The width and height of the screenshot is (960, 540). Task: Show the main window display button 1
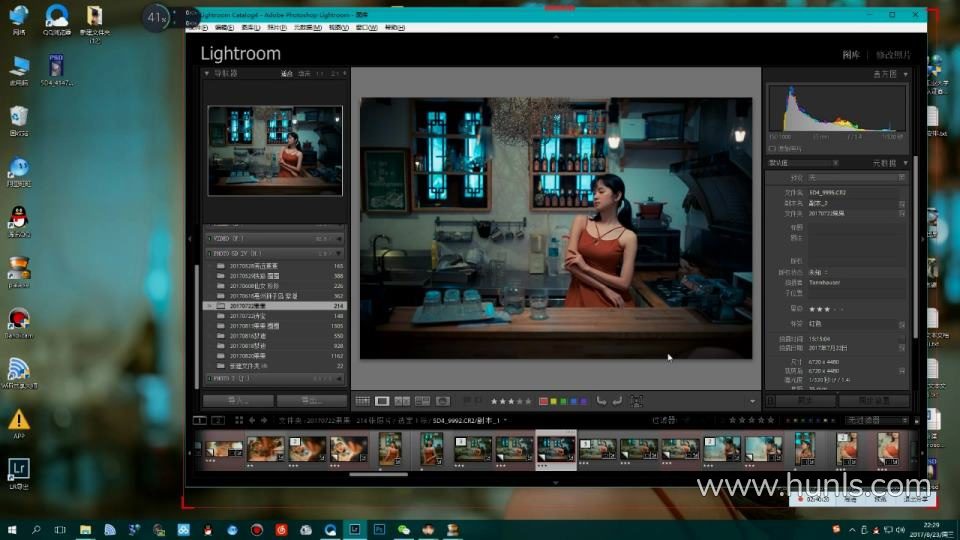(x=200, y=420)
